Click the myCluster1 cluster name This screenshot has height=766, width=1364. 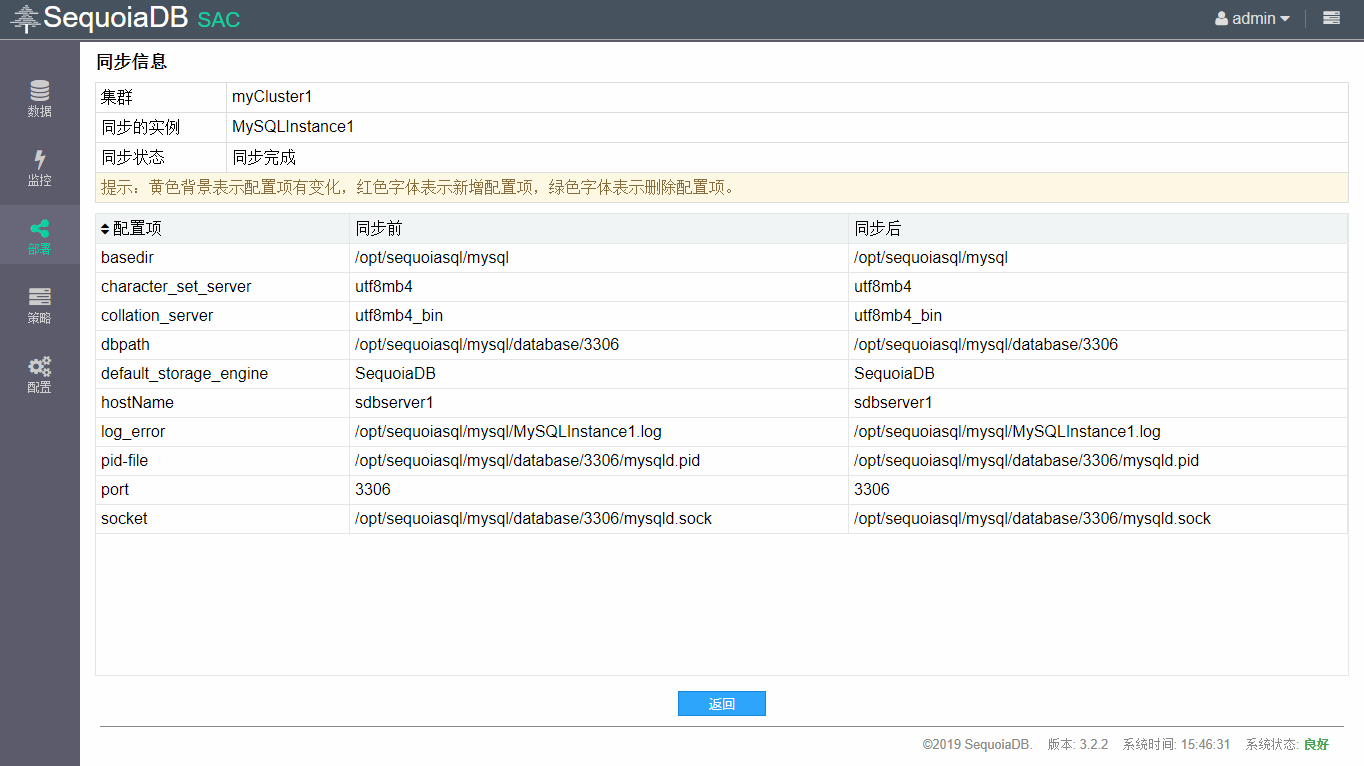click(x=272, y=97)
